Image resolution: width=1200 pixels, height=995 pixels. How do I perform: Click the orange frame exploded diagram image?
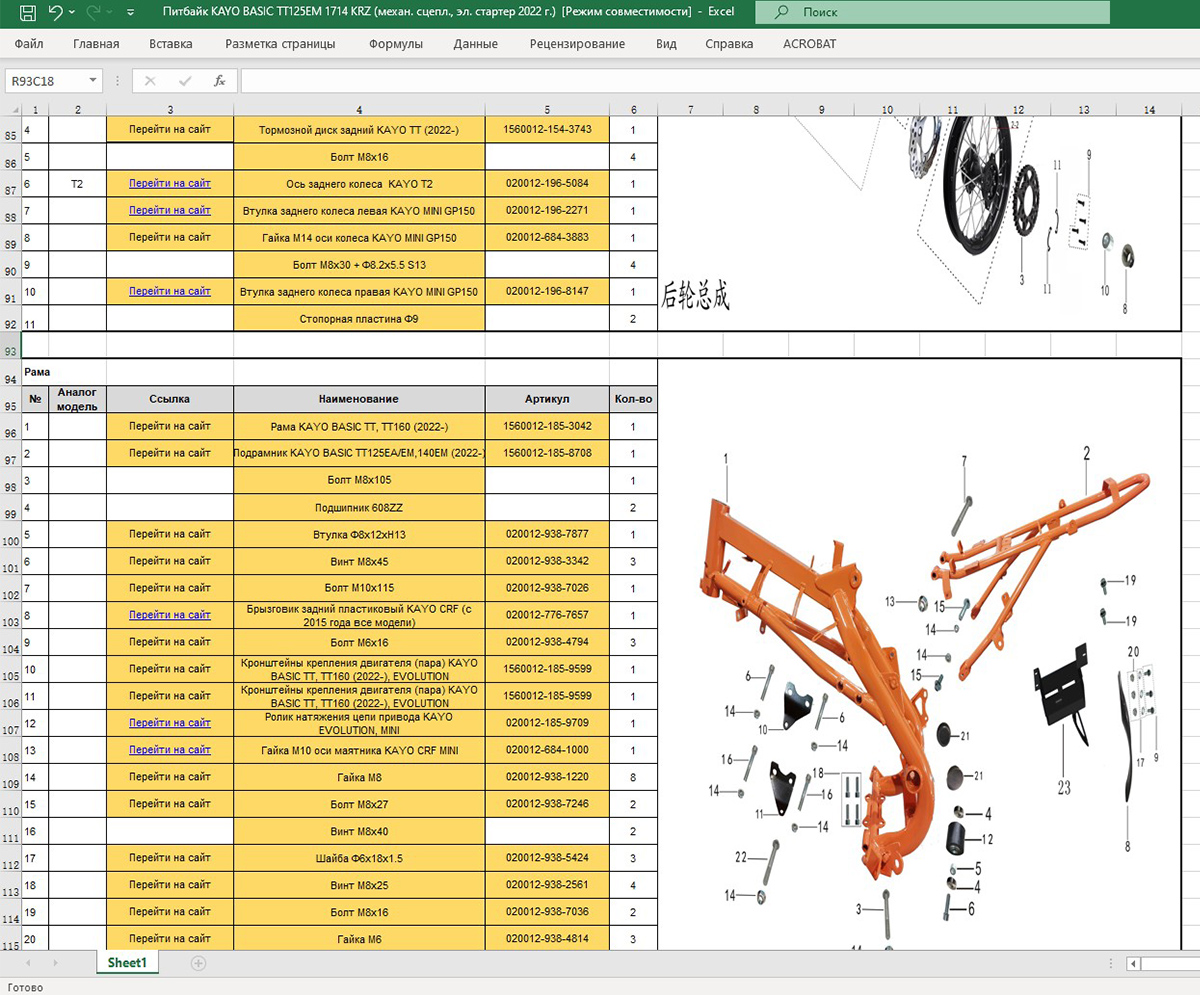coord(920,655)
